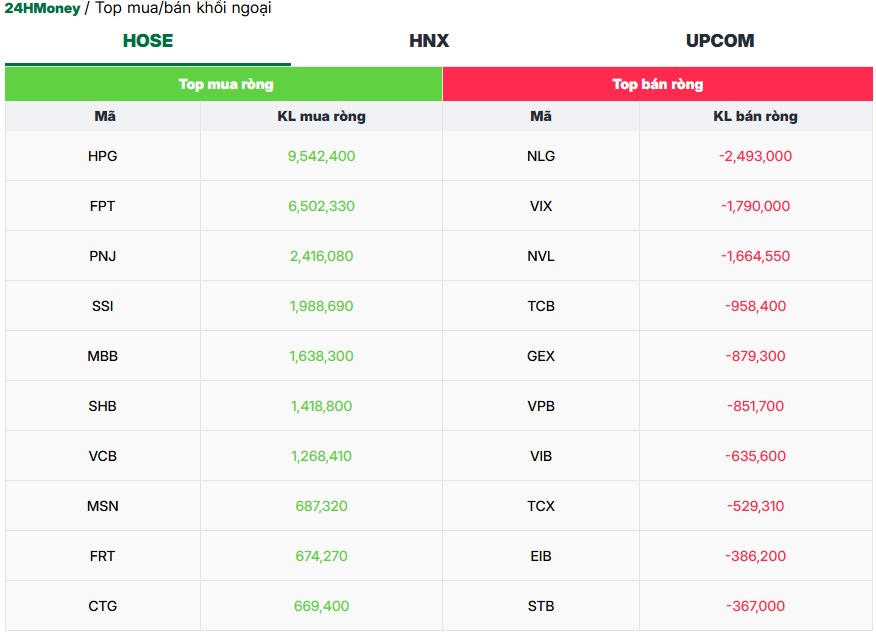Image resolution: width=876 pixels, height=634 pixels.
Task: Click the 'Mã' header above NLG
Action: click(541, 116)
